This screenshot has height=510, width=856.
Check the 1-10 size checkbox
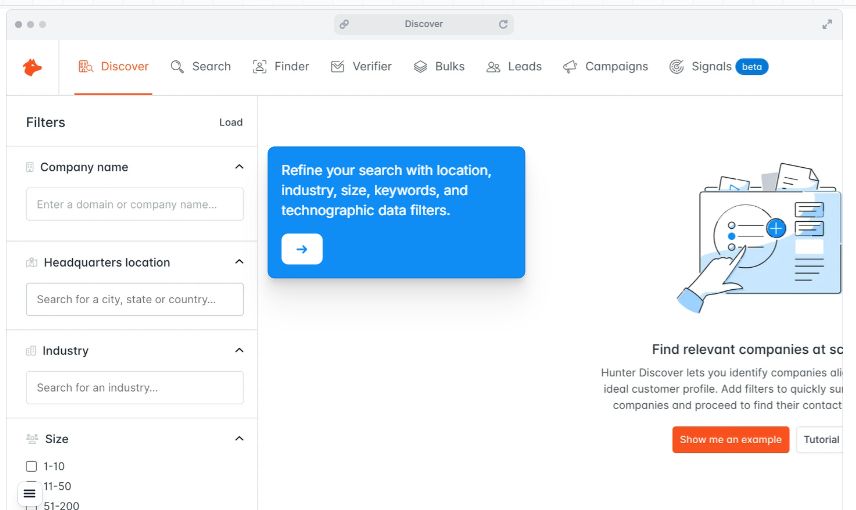tap(32, 466)
